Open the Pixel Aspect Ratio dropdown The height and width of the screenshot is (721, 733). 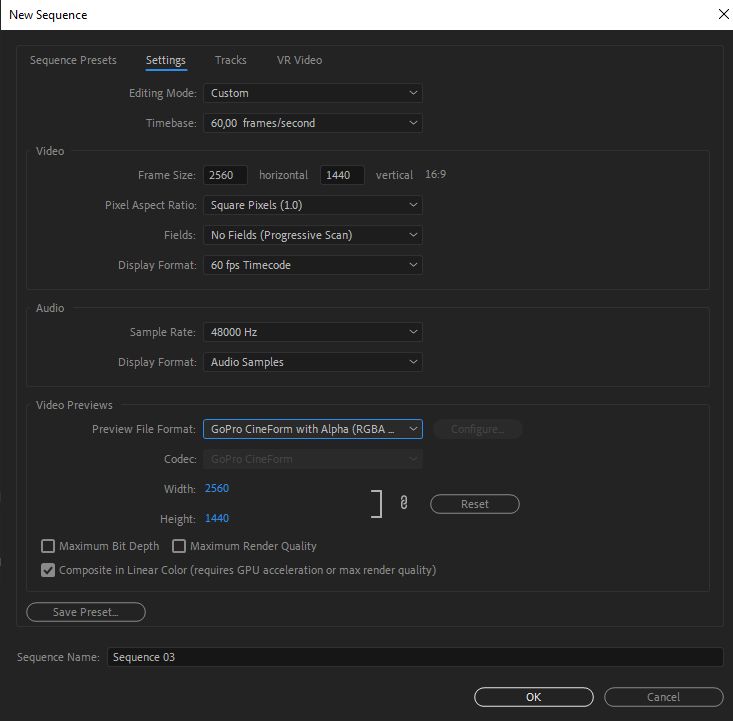tap(312, 205)
